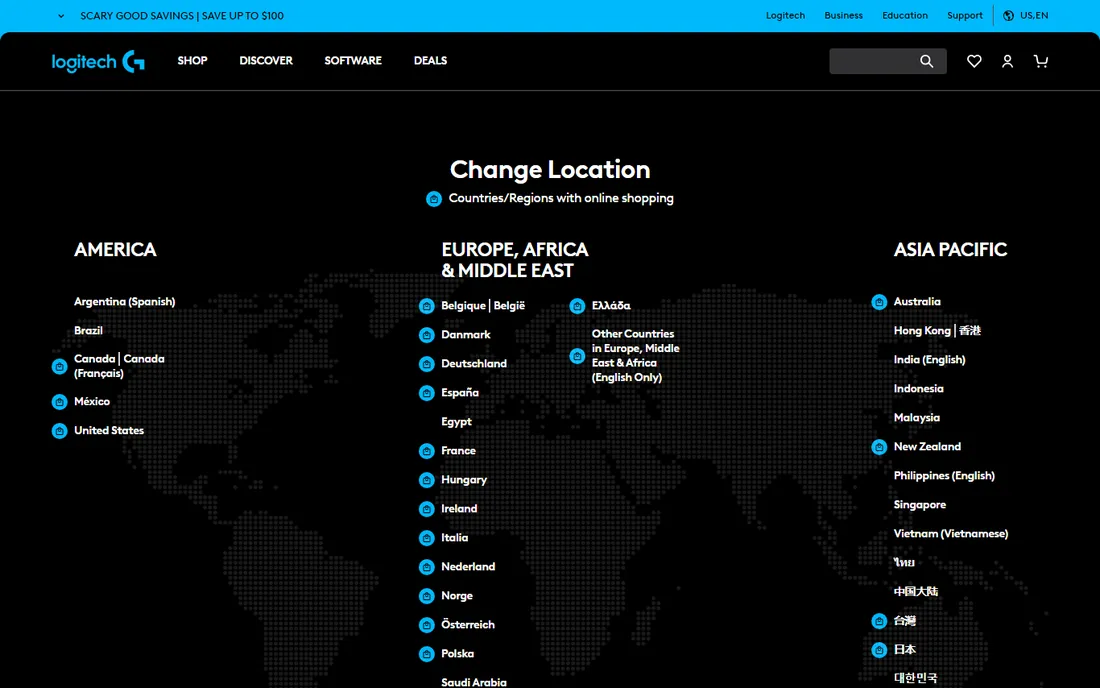Image resolution: width=1100 pixels, height=688 pixels.
Task: Click shopping bag icon beside Polska
Action: pyautogui.click(x=427, y=654)
